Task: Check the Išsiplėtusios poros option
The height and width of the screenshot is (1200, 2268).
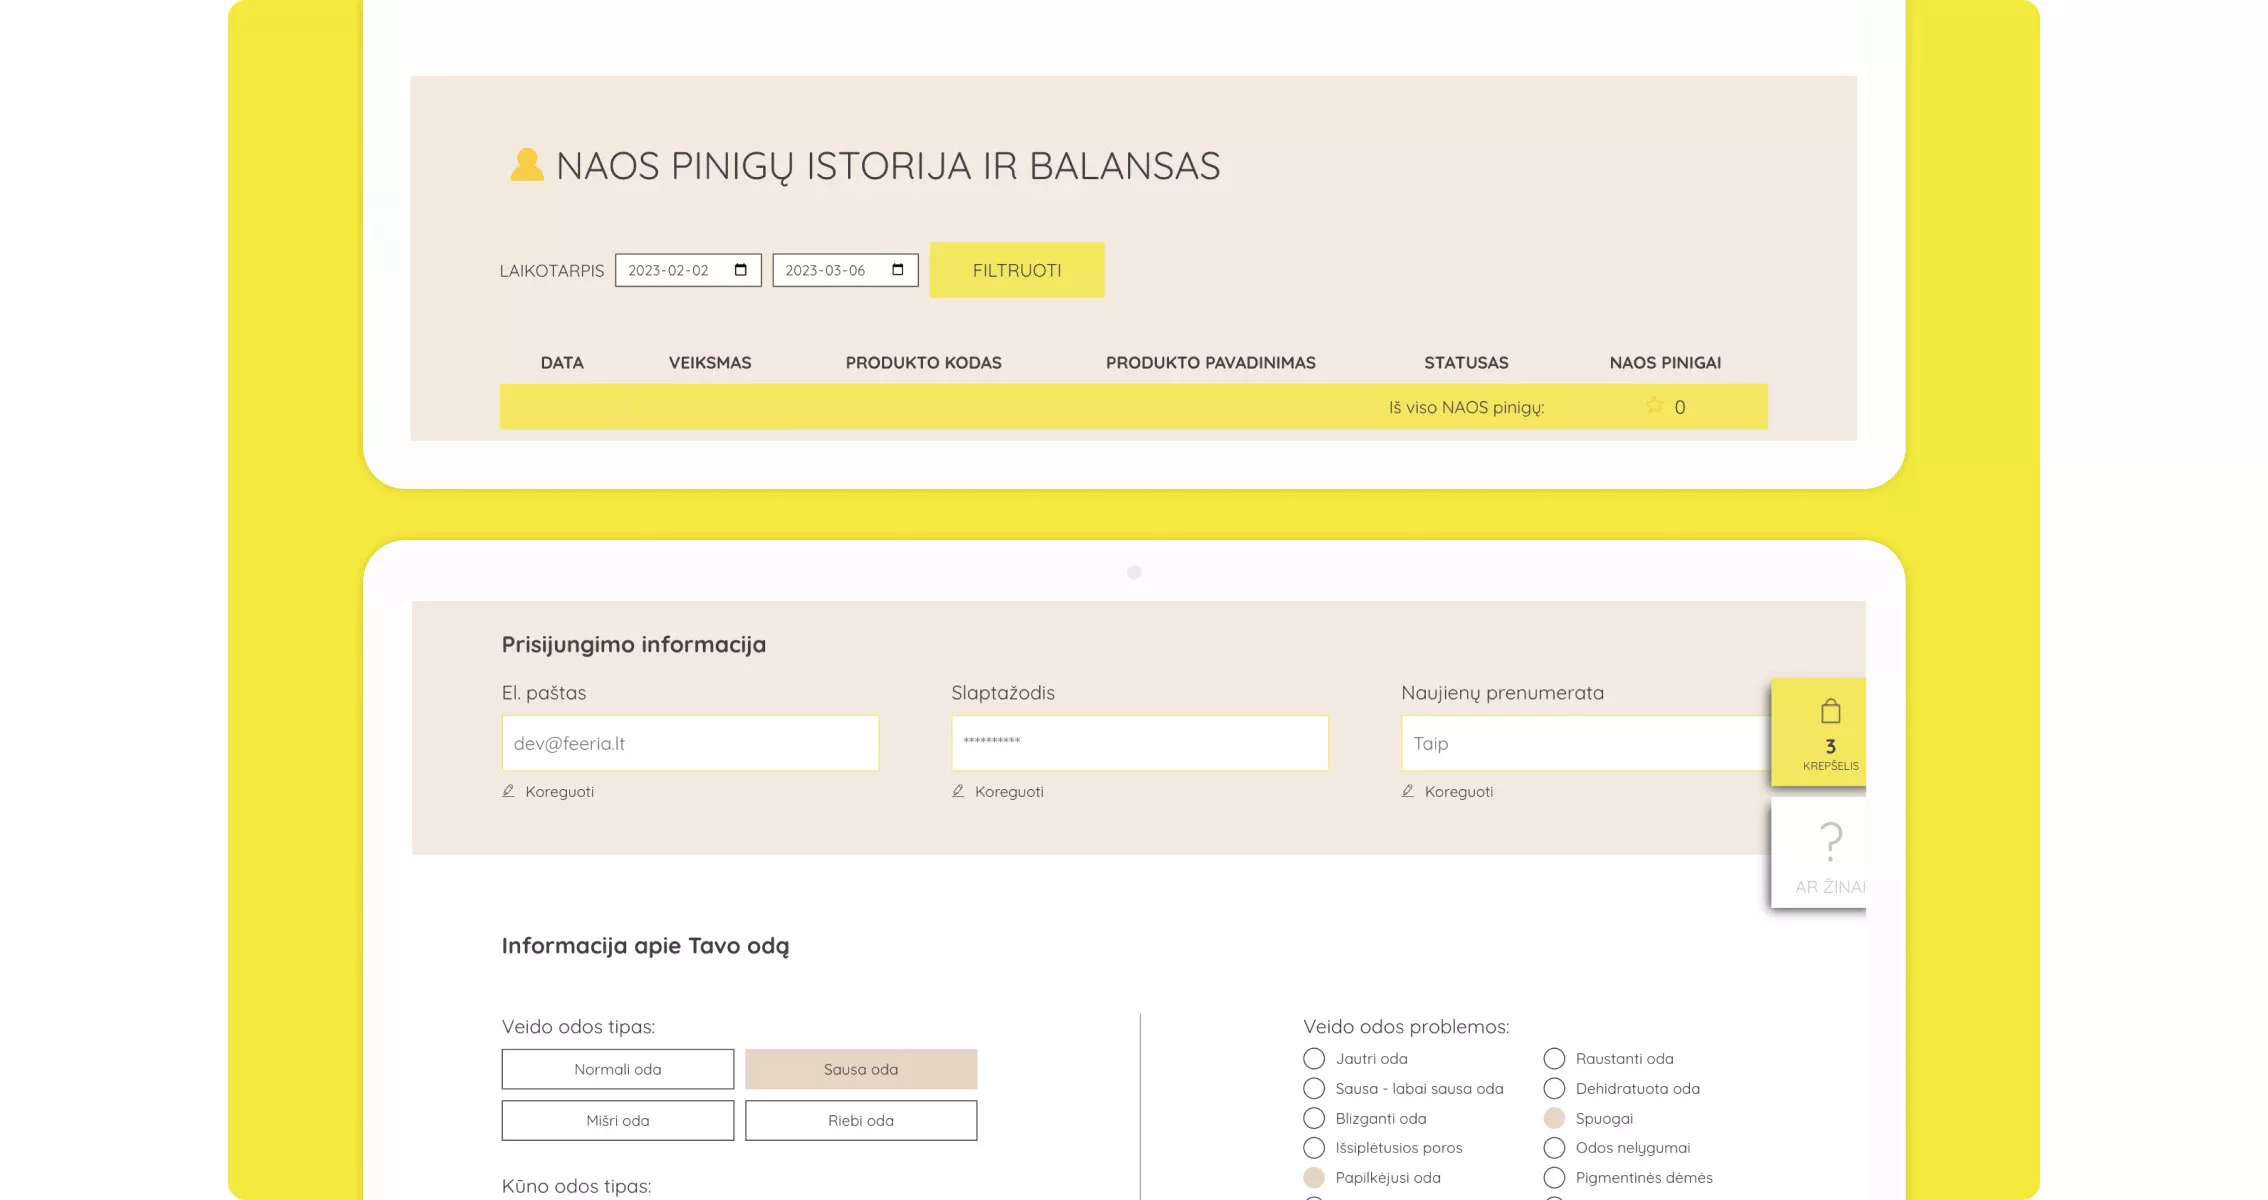Action: [x=1314, y=1148]
